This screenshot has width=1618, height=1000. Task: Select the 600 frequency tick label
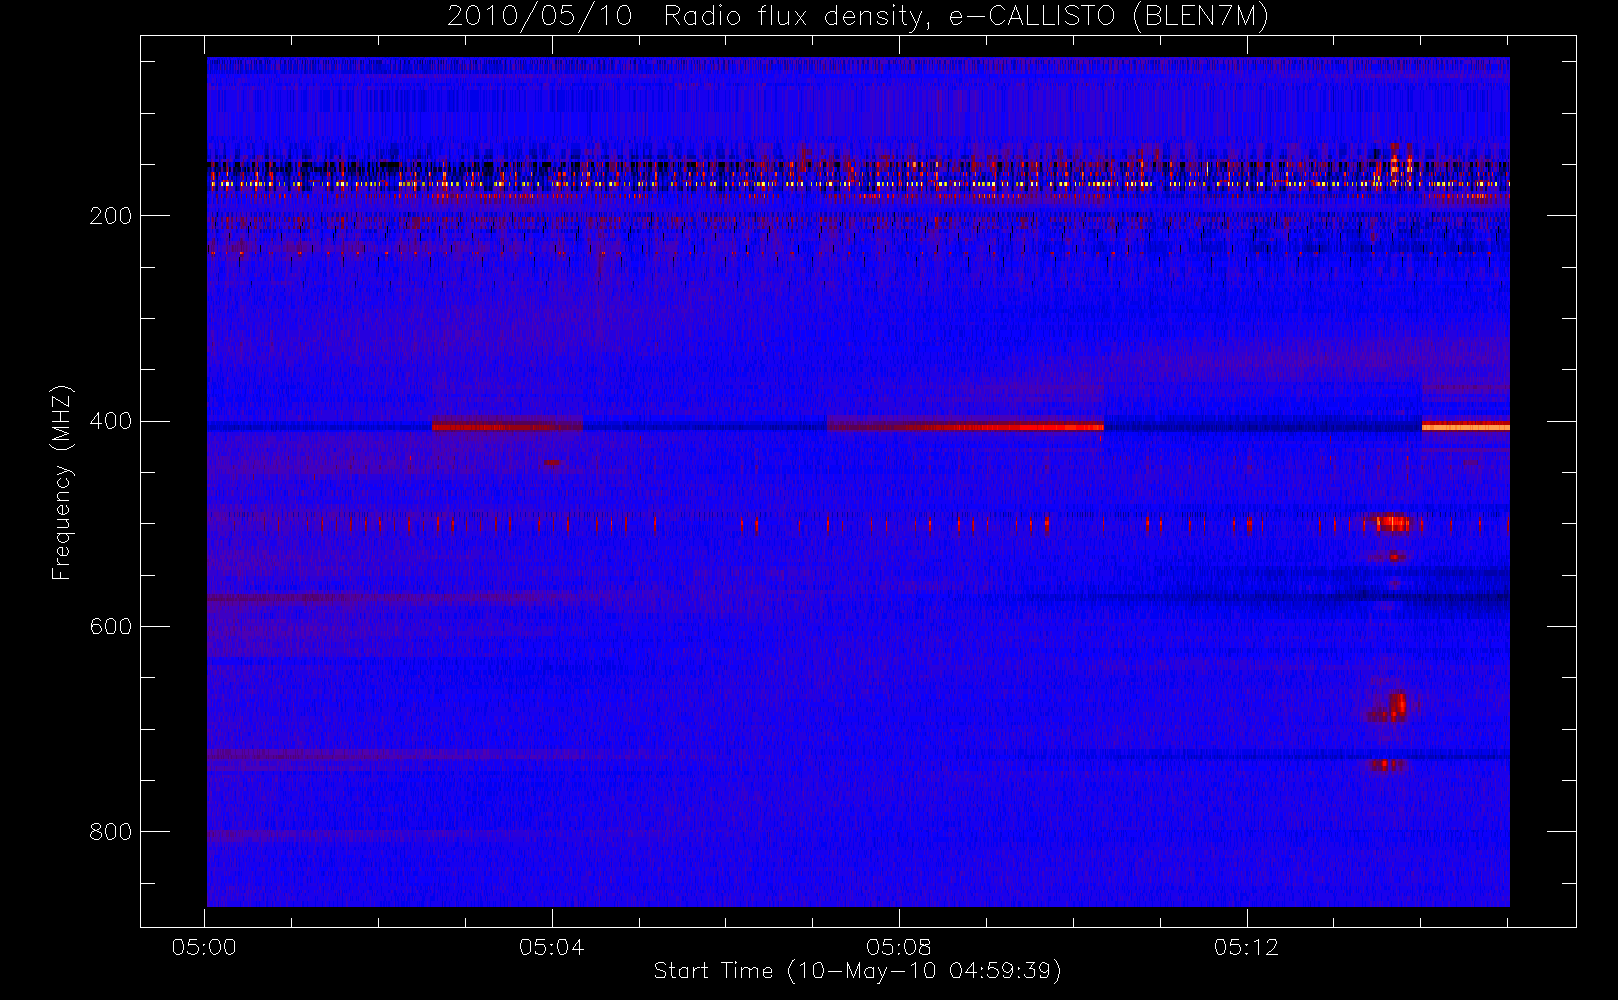pyautogui.click(x=109, y=626)
